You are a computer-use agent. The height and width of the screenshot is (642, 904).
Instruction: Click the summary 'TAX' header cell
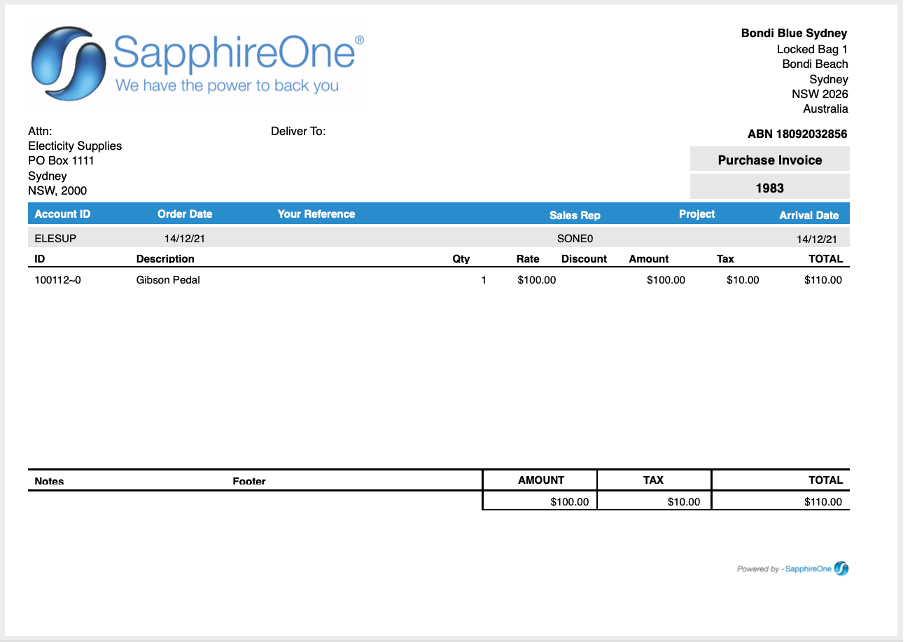pyautogui.click(x=654, y=480)
